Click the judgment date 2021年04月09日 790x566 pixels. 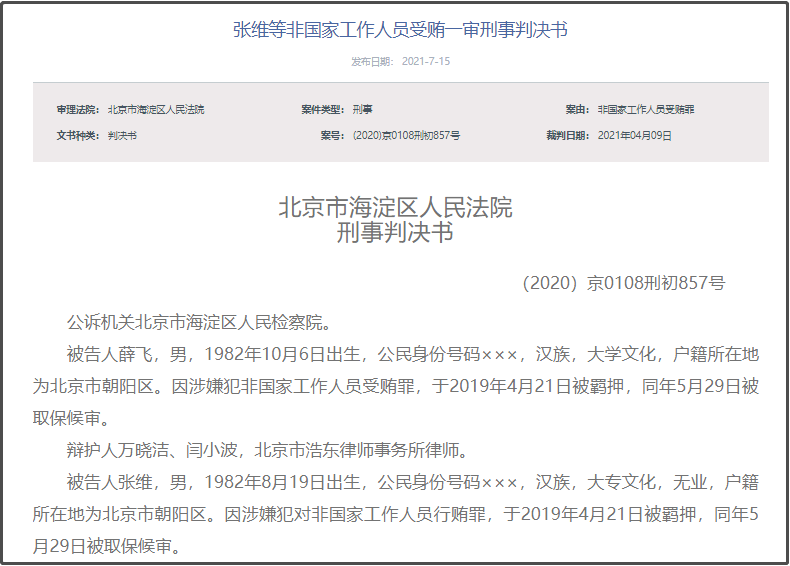click(x=634, y=136)
